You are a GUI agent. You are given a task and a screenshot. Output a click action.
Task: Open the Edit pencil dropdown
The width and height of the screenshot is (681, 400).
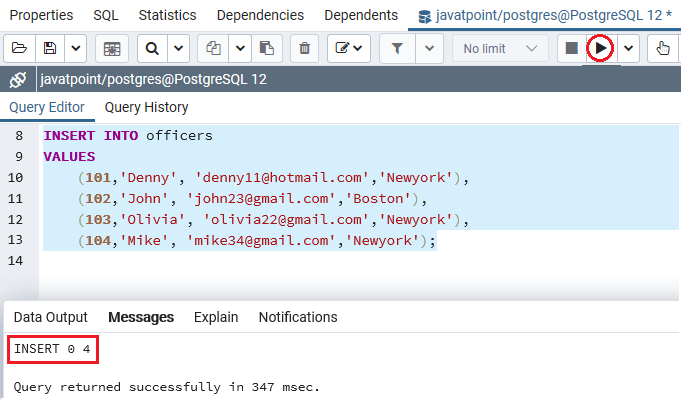(x=349, y=48)
